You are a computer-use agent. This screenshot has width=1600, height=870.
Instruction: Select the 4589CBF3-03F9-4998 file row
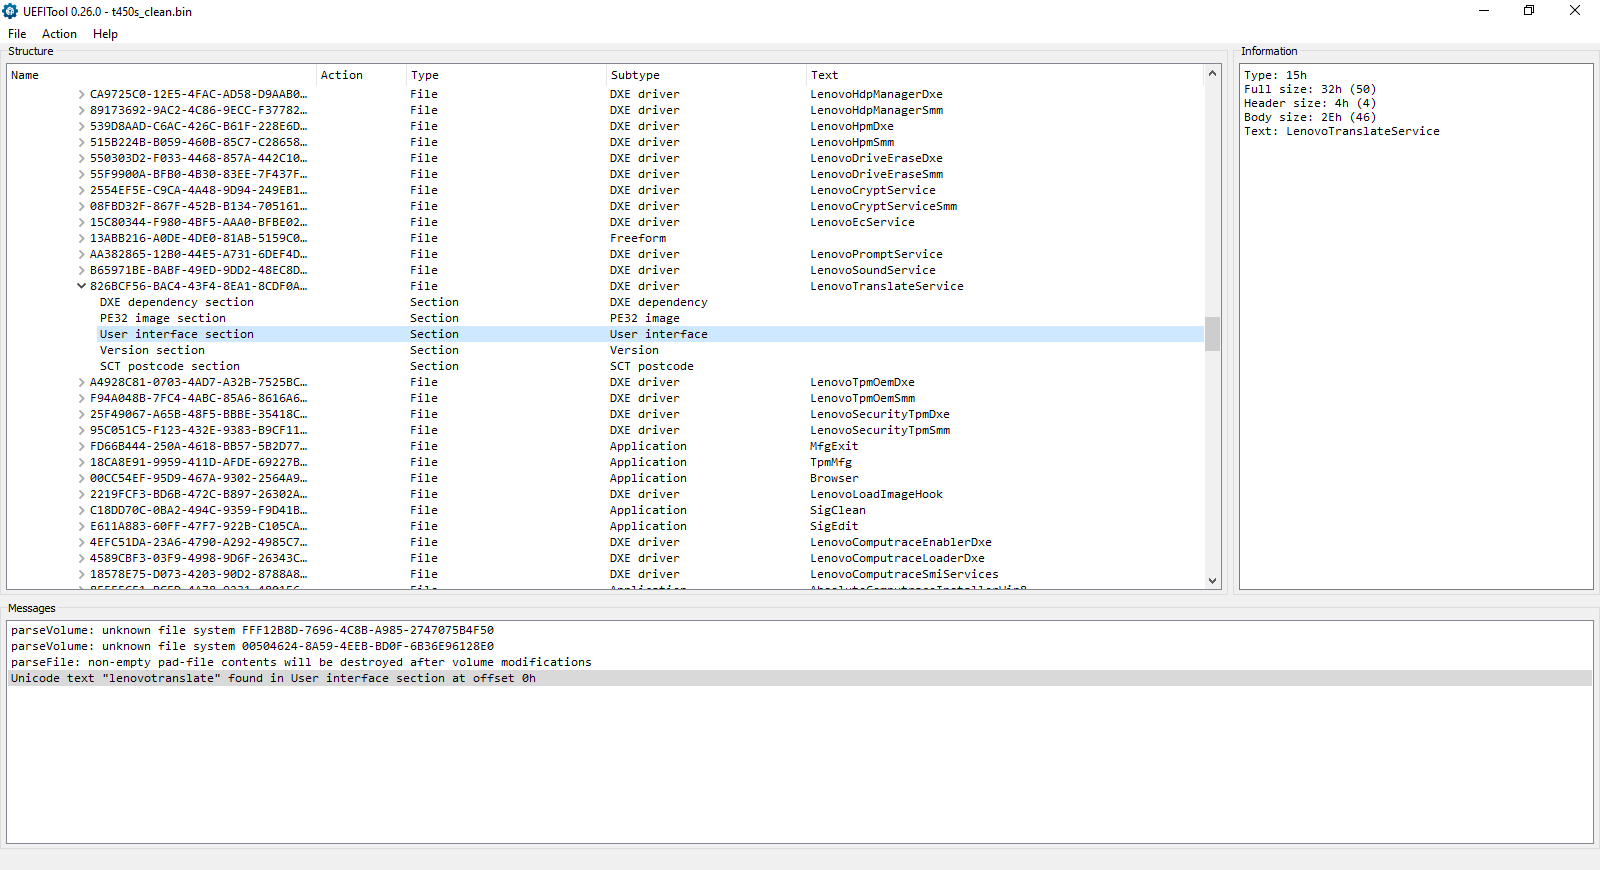click(x=605, y=558)
